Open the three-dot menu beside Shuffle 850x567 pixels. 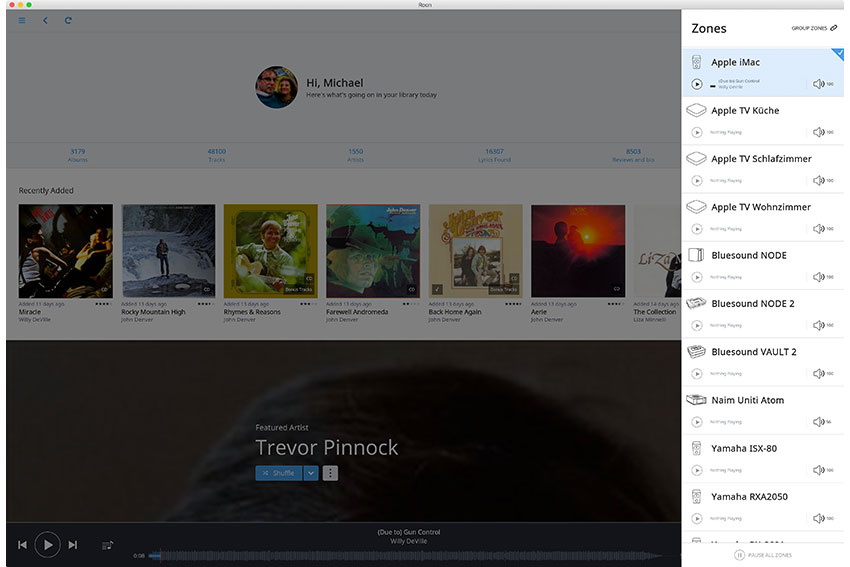(330, 473)
